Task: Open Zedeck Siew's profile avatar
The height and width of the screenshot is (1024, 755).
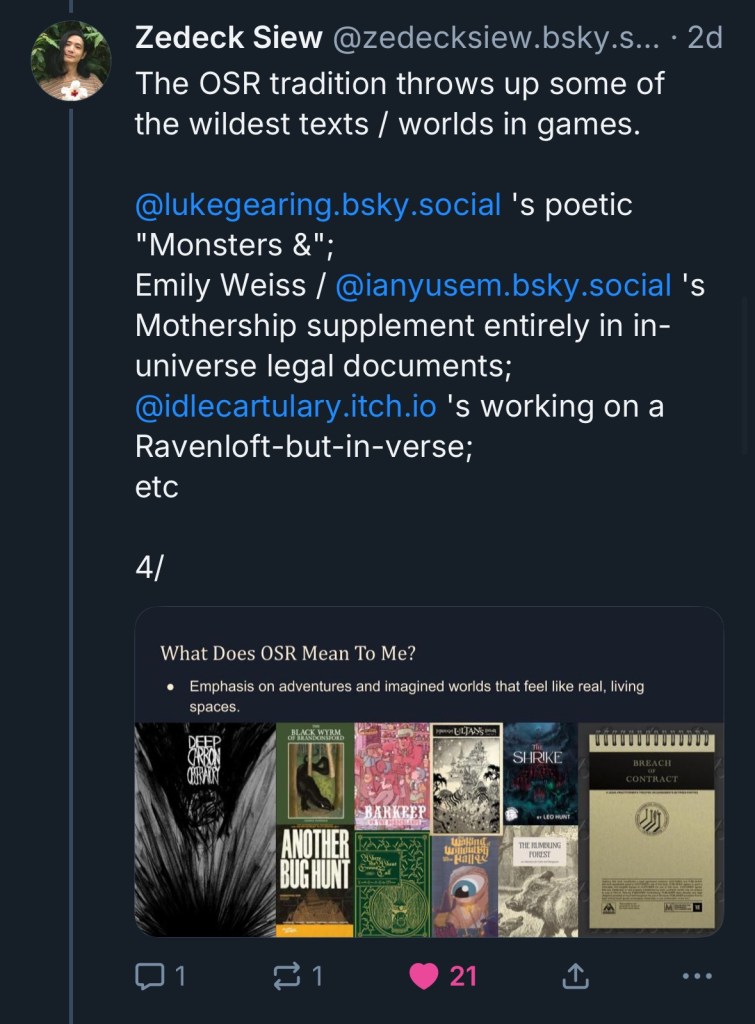Action: tap(71, 61)
